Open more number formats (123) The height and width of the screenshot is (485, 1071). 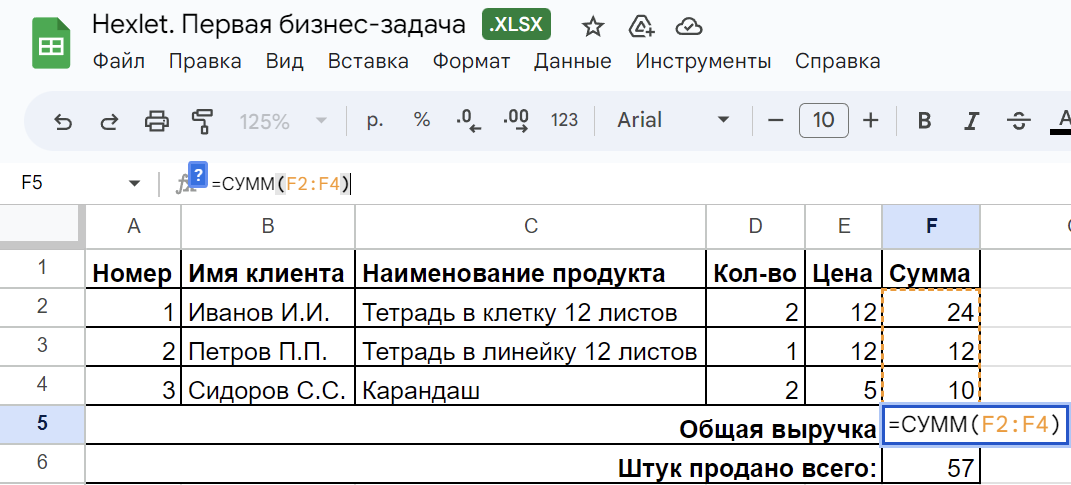pos(564,121)
